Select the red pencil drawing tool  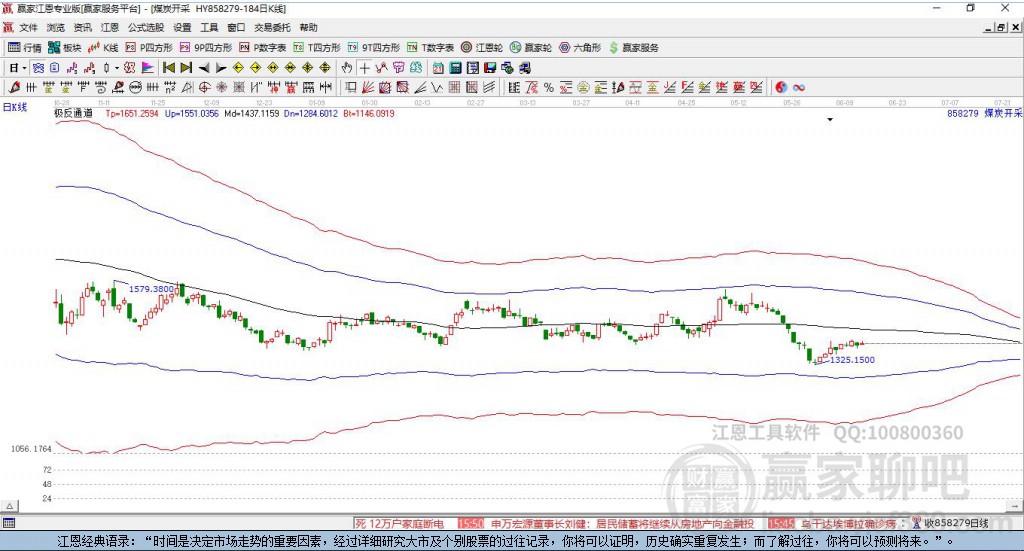[14, 87]
